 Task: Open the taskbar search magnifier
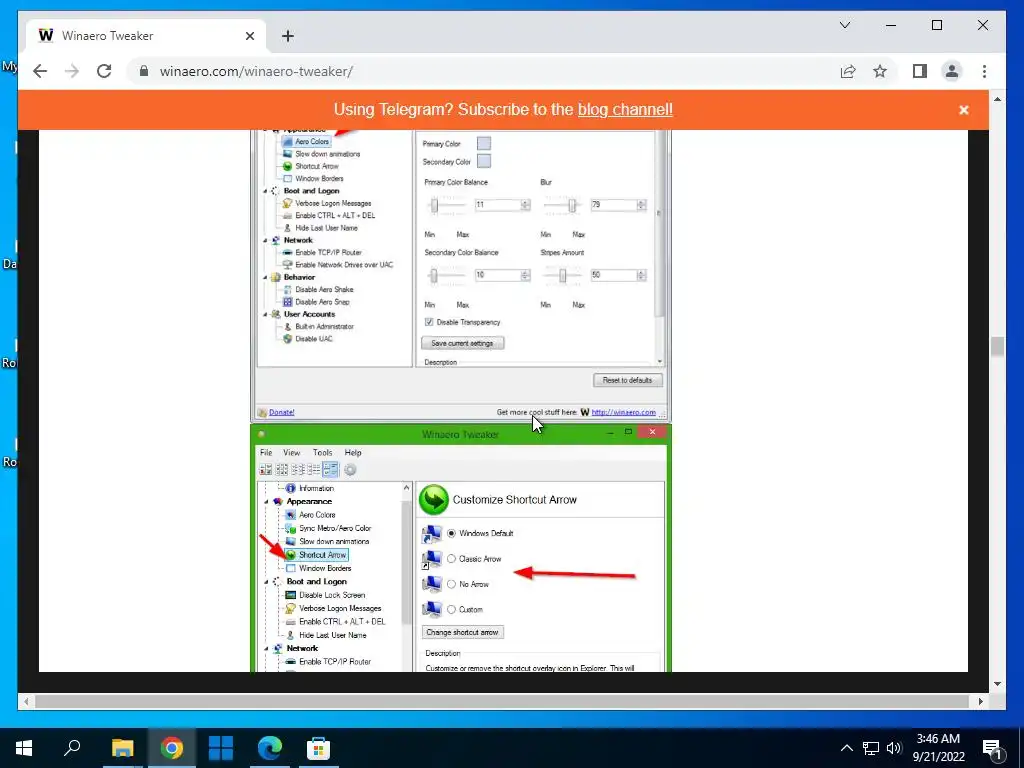(x=72, y=748)
